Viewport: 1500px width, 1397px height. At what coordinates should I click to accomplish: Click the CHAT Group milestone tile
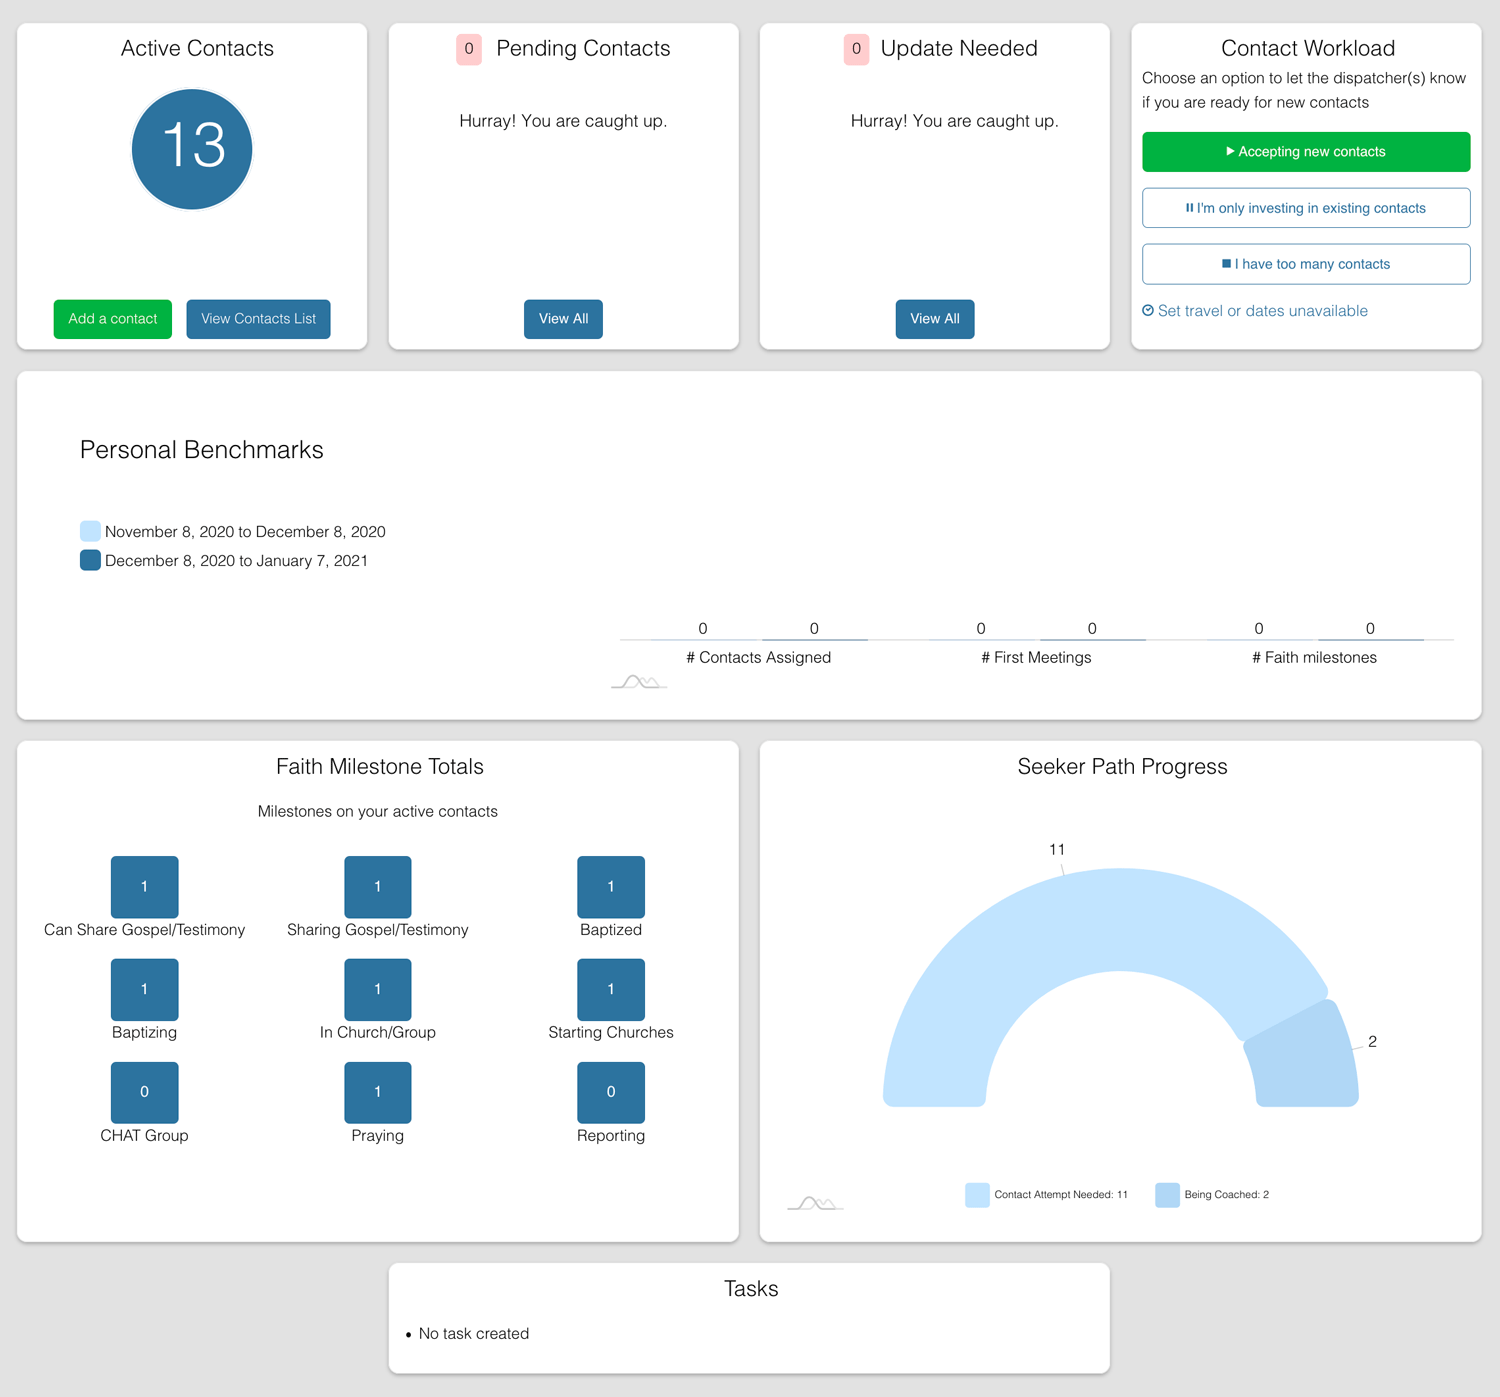(144, 1093)
